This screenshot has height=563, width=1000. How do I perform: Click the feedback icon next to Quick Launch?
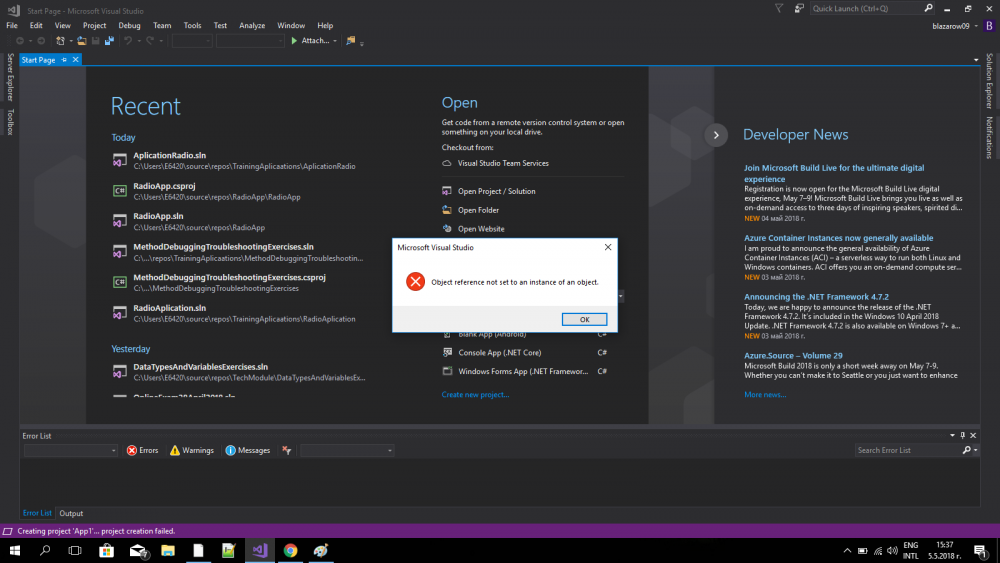(799, 8)
